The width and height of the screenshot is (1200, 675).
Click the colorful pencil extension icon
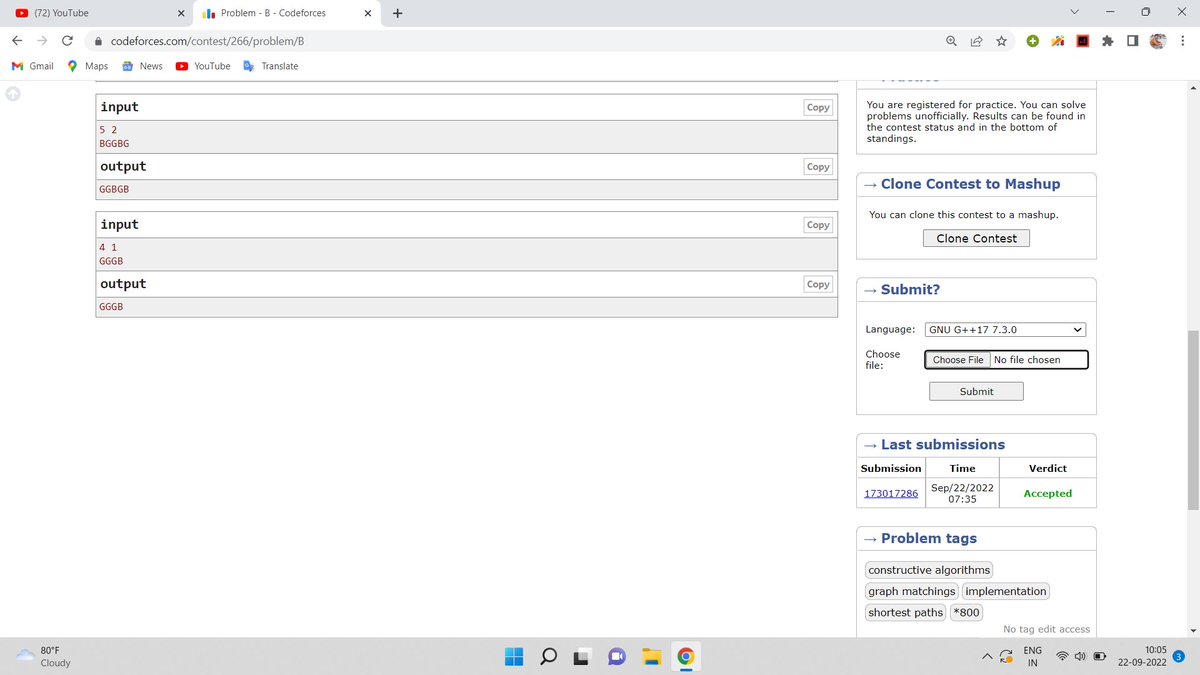(x=1057, y=41)
